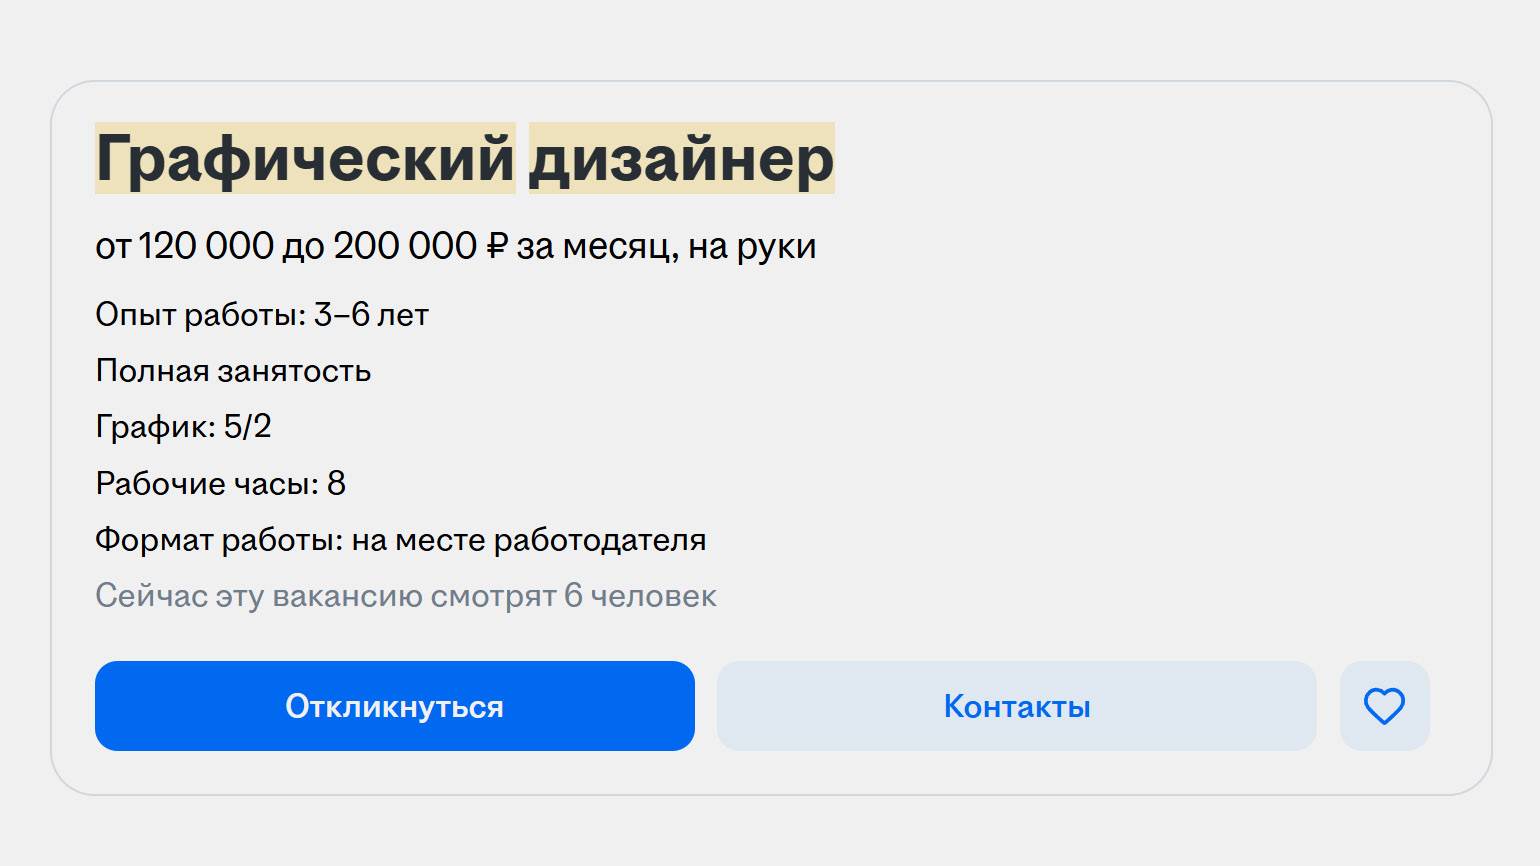Screen dimensions: 1540x866
Task: Select the 'Опыт работы' label
Action: [x=200, y=315]
